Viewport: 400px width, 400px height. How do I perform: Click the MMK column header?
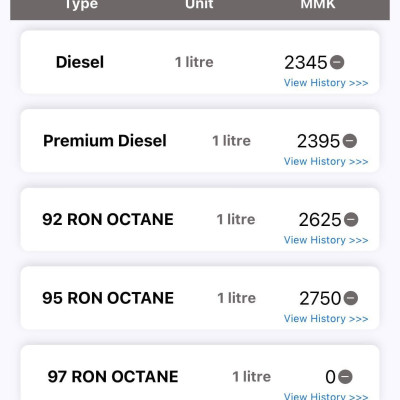pyautogui.click(x=318, y=4)
